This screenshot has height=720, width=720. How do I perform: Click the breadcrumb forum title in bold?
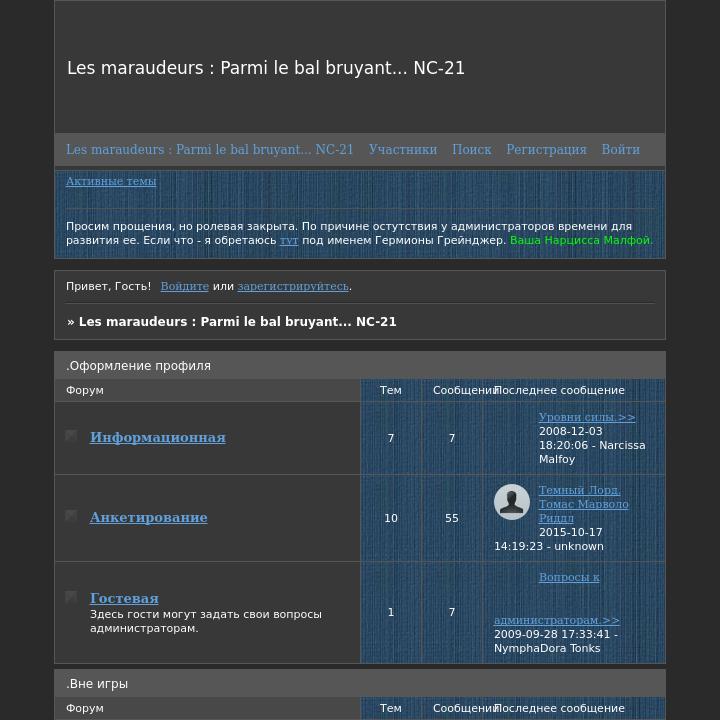237,322
